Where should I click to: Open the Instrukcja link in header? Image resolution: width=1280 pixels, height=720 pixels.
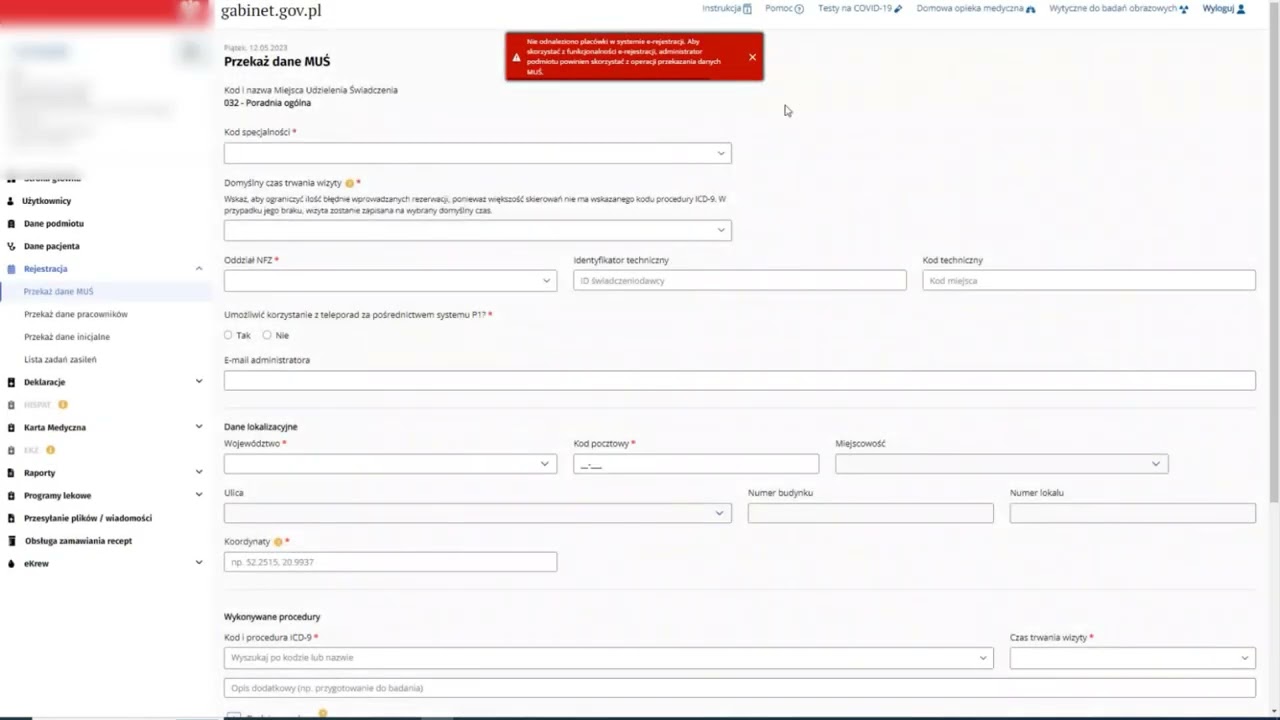pos(721,9)
